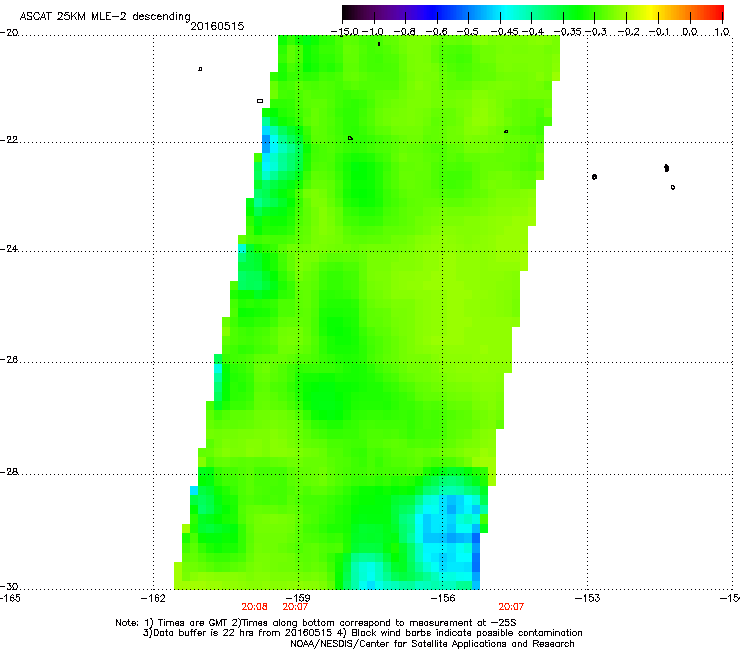Click the -0.35 colorbar label
This screenshot has height=650, width=740.
click(568, 32)
